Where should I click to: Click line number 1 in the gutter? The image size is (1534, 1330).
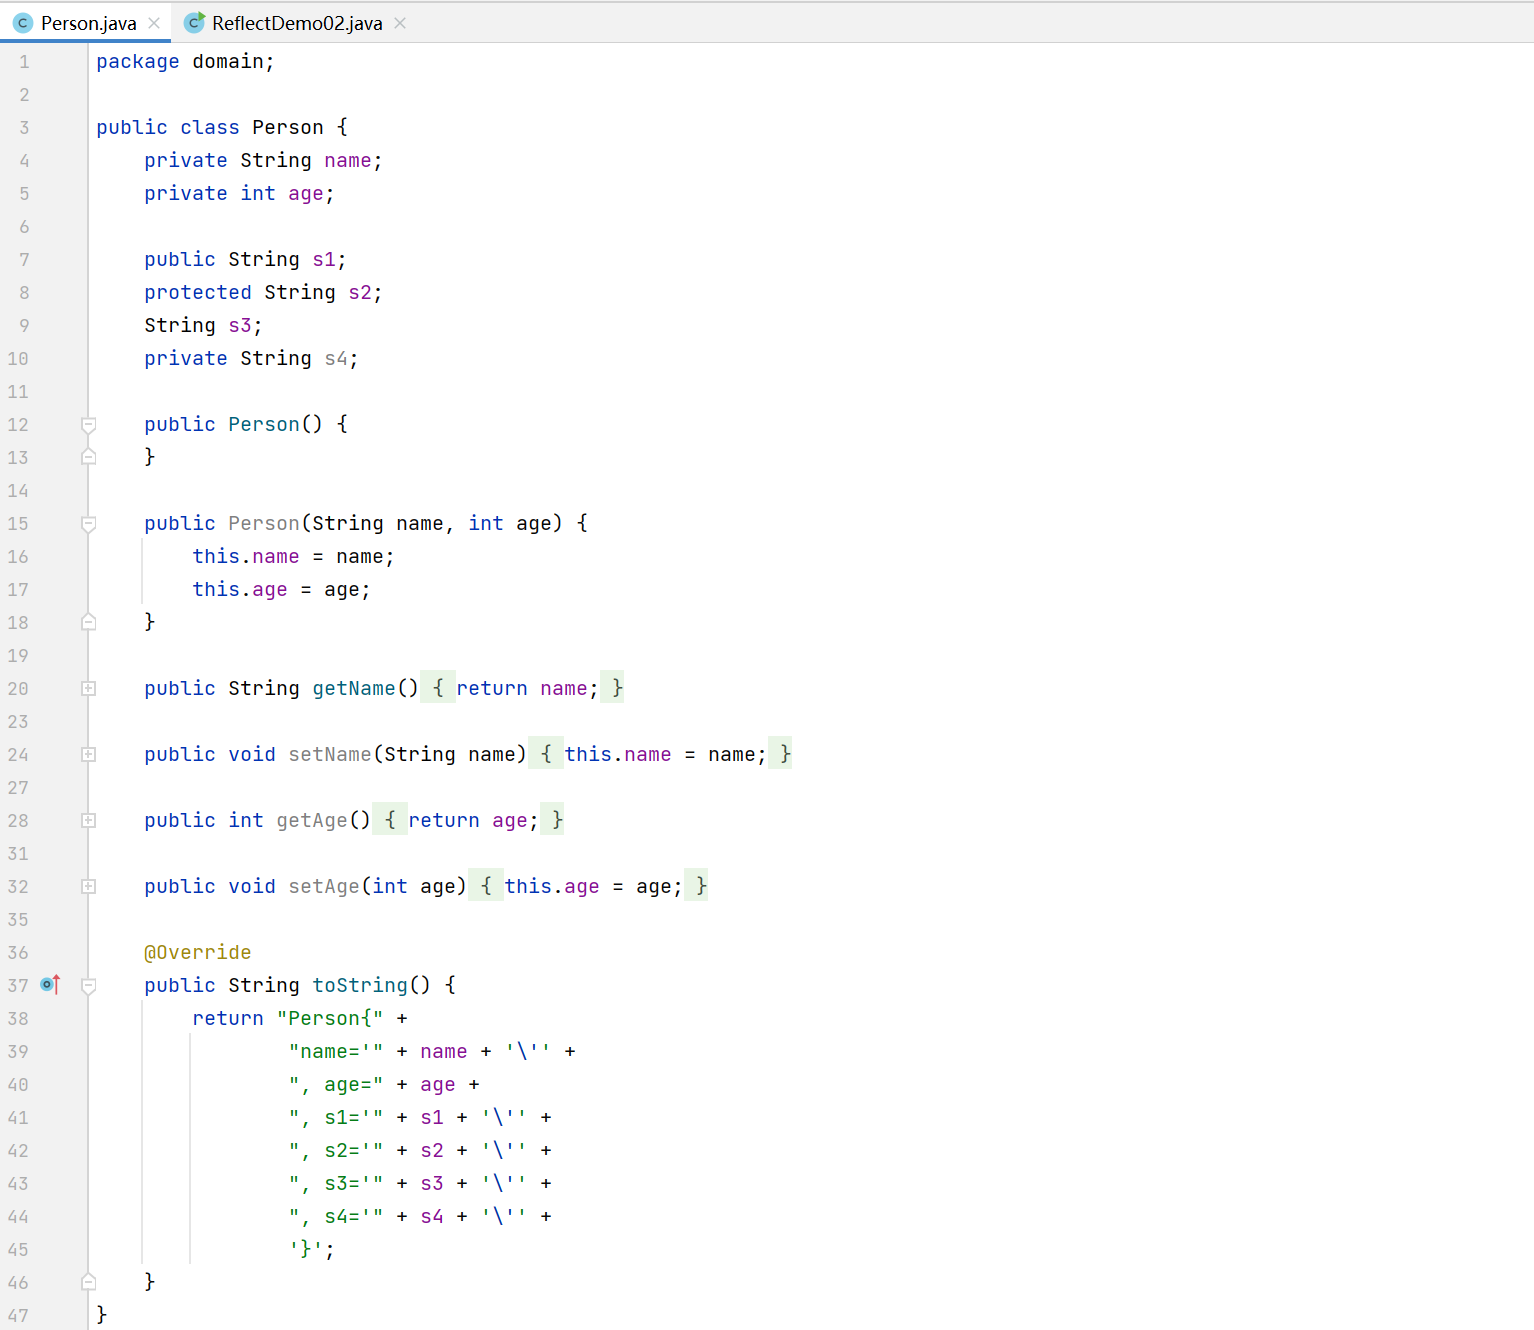click(x=24, y=62)
